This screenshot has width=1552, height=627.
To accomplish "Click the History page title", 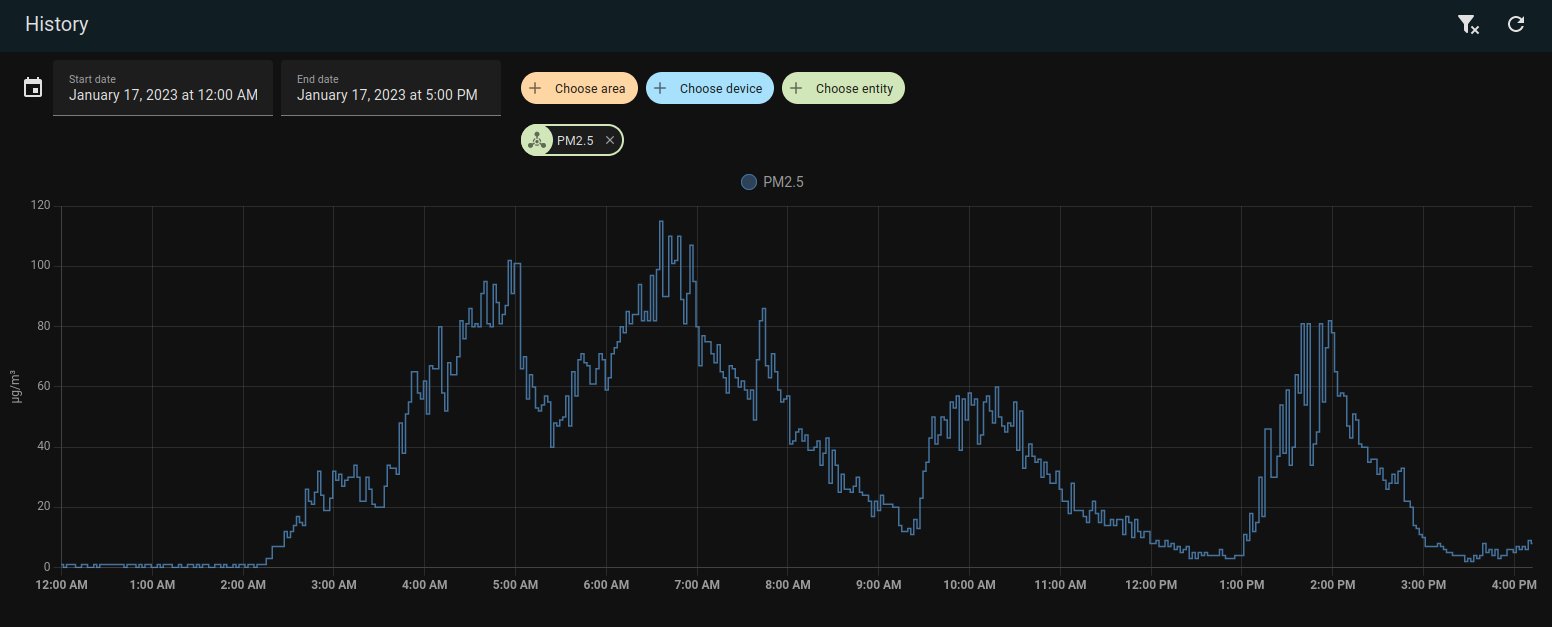I will [57, 24].
